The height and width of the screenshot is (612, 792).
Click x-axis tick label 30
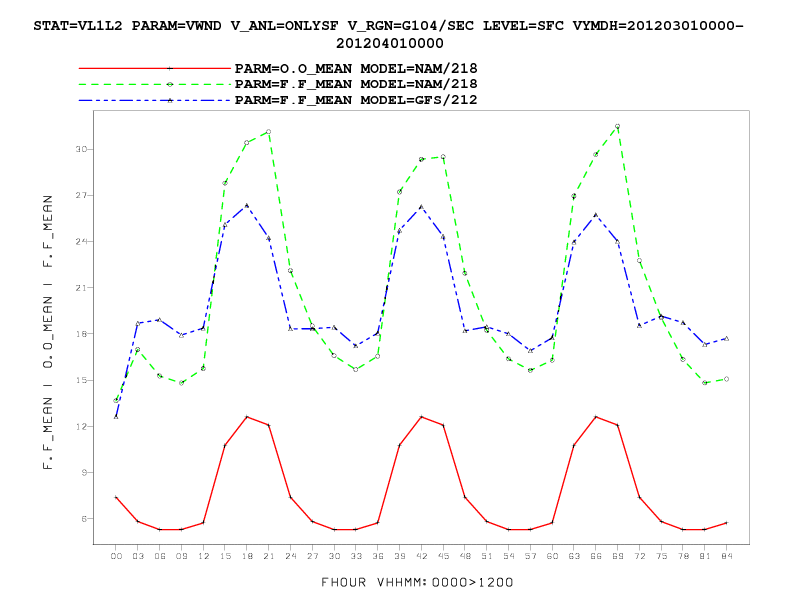[334, 556]
